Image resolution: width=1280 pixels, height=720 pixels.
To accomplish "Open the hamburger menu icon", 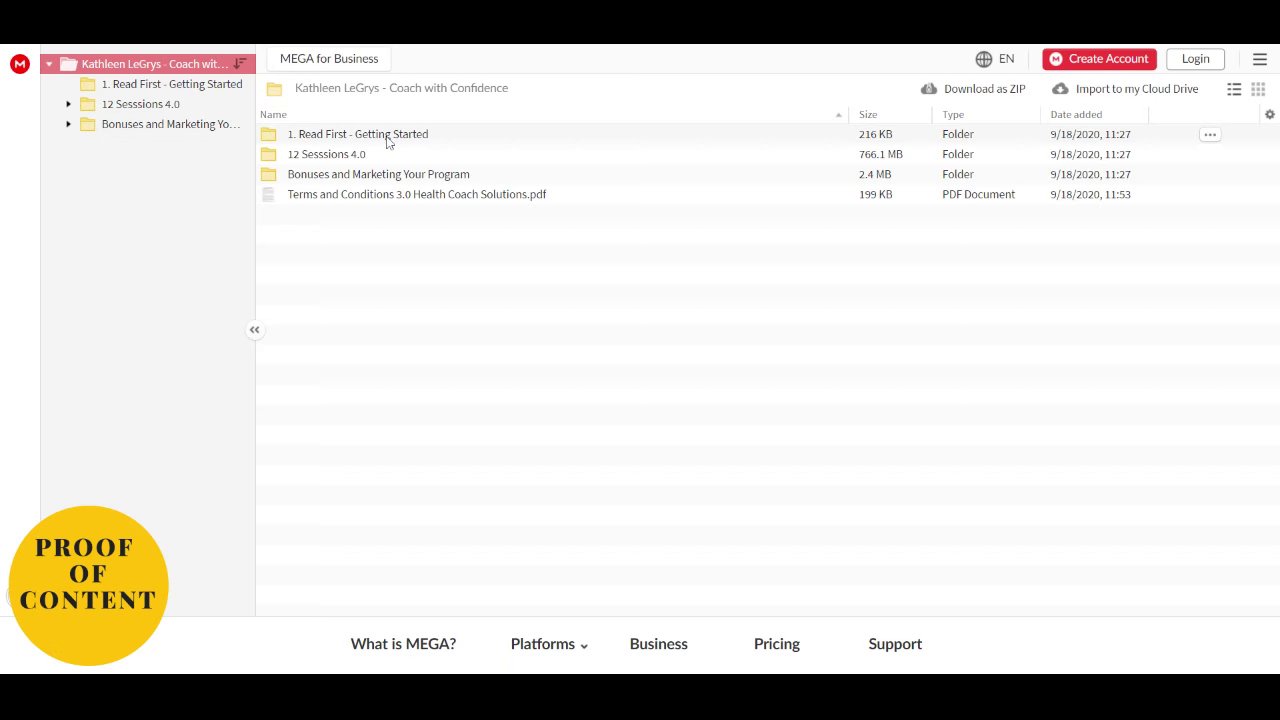I will [1260, 60].
